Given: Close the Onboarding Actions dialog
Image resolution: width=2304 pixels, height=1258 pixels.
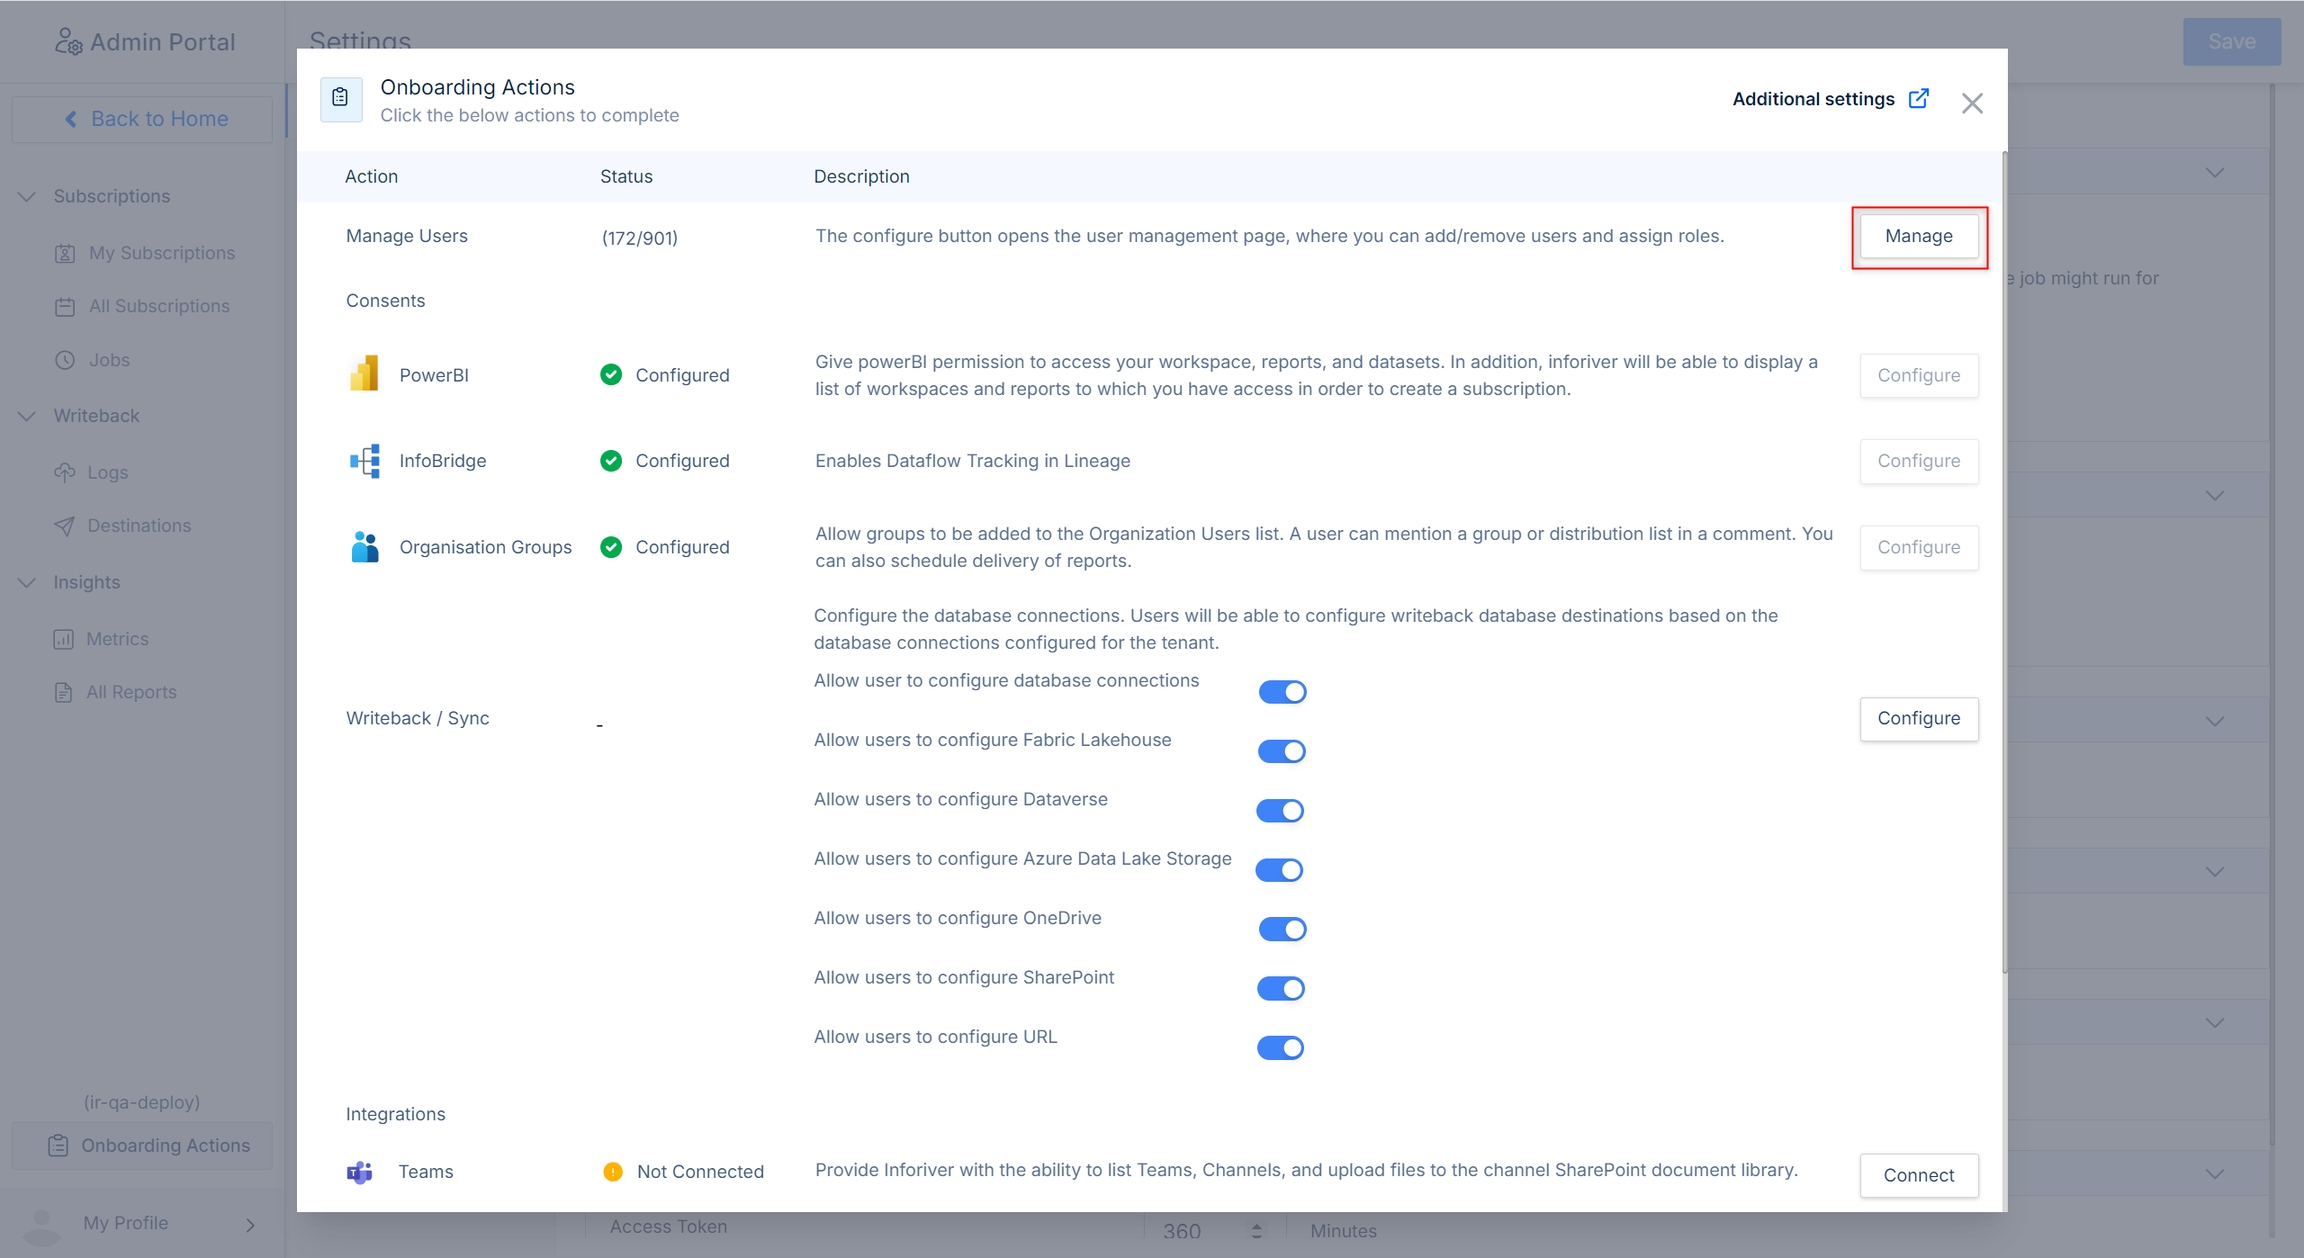Looking at the screenshot, I should [x=1971, y=103].
